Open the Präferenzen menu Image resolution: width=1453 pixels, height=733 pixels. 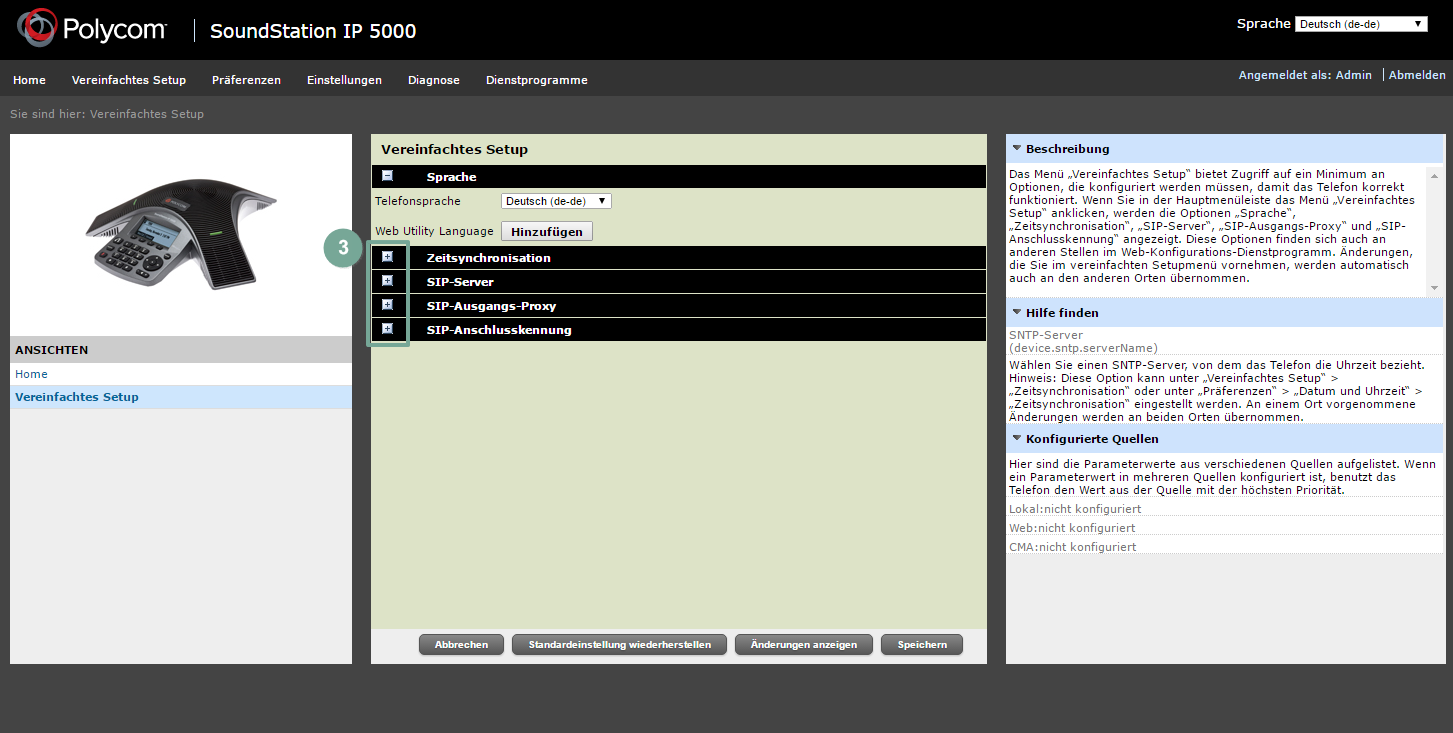click(246, 80)
